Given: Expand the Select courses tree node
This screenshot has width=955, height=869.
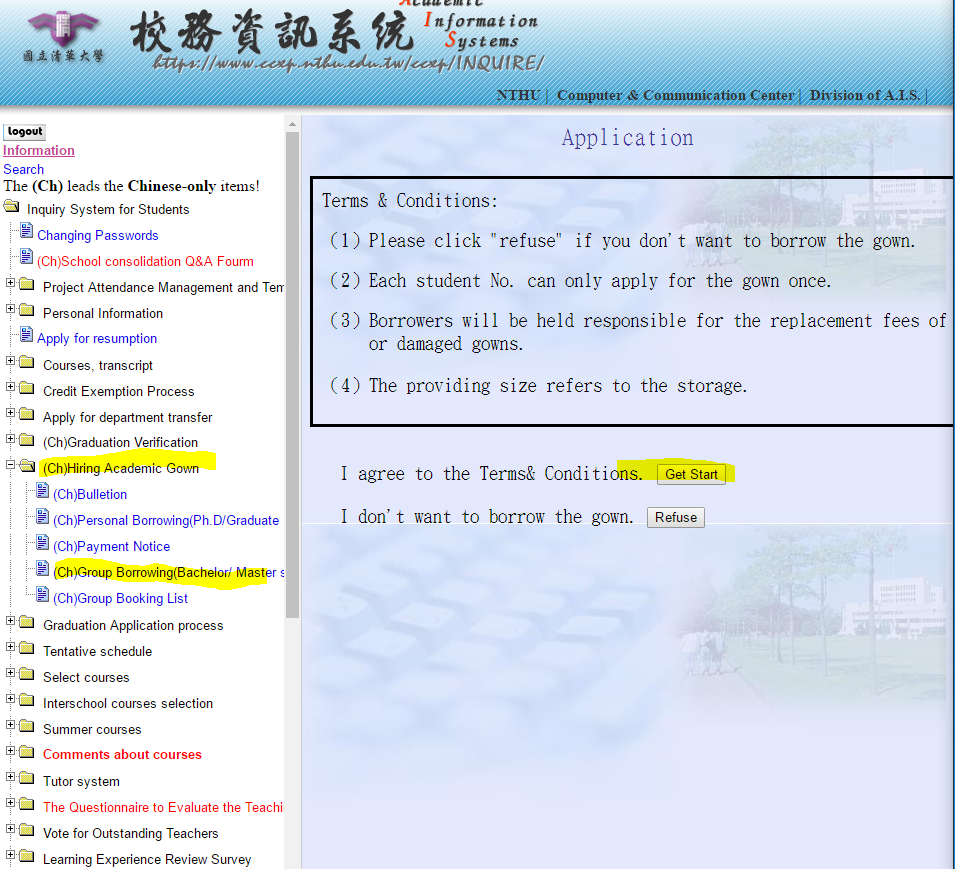Looking at the screenshot, I should tap(11, 675).
